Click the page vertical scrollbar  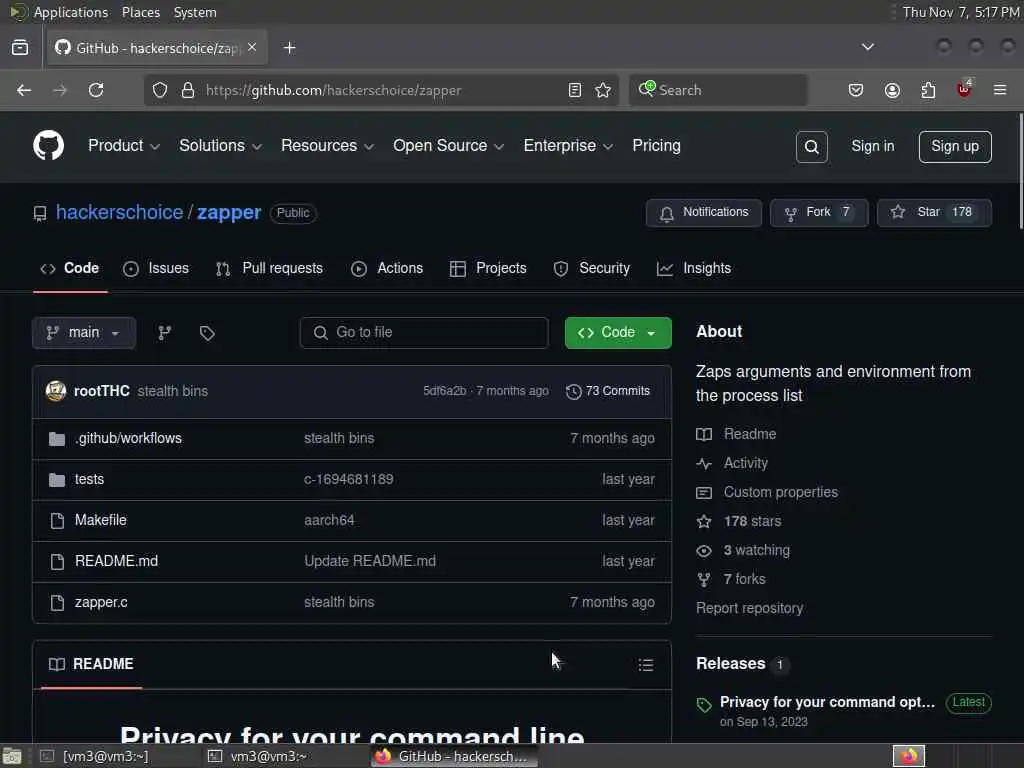[x=1020, y=171]
